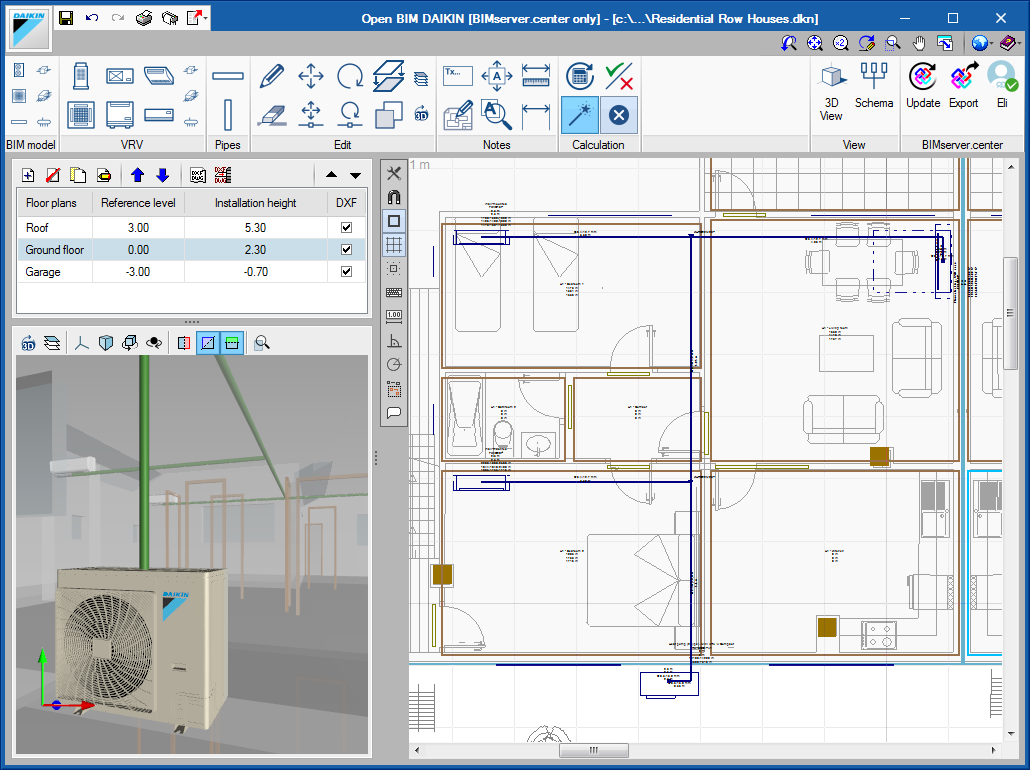Open the 3D View button
This screenshot has height=770, width=1030.
point(831,92)
